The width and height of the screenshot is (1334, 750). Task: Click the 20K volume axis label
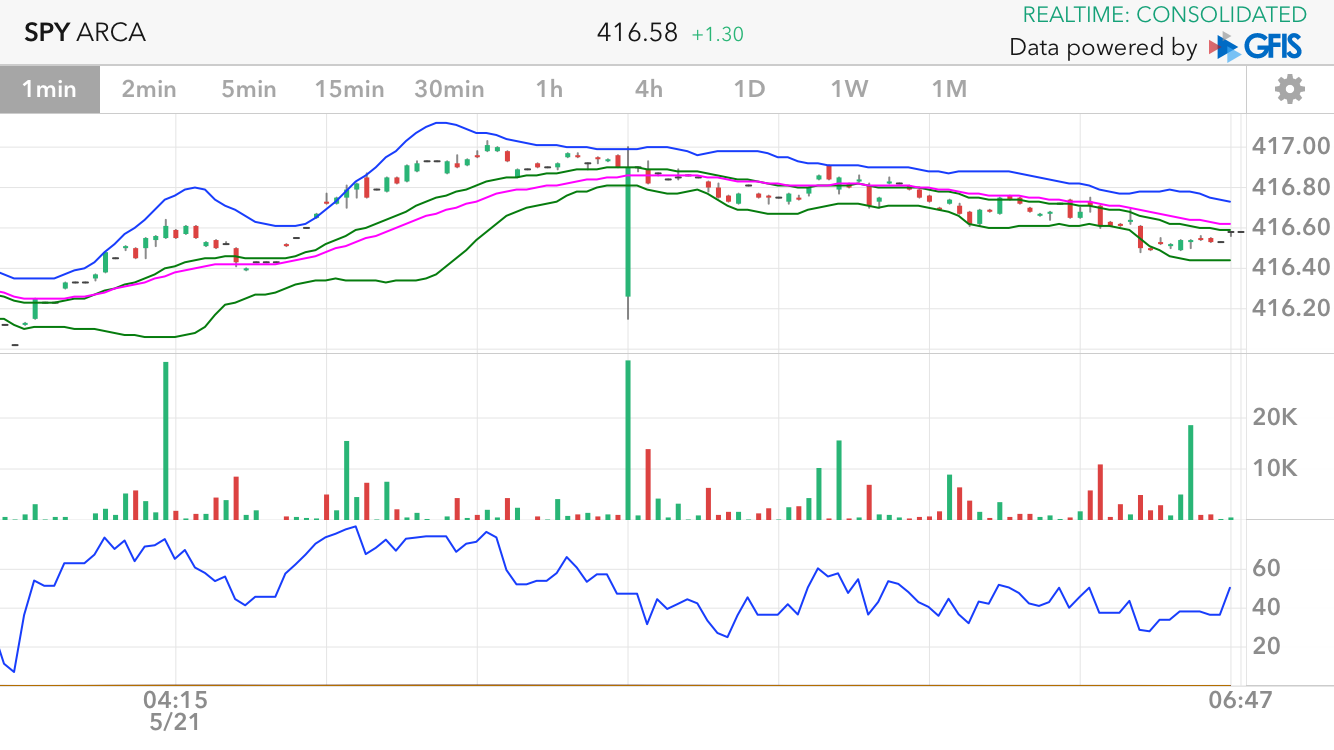(x=1274, y=418)
